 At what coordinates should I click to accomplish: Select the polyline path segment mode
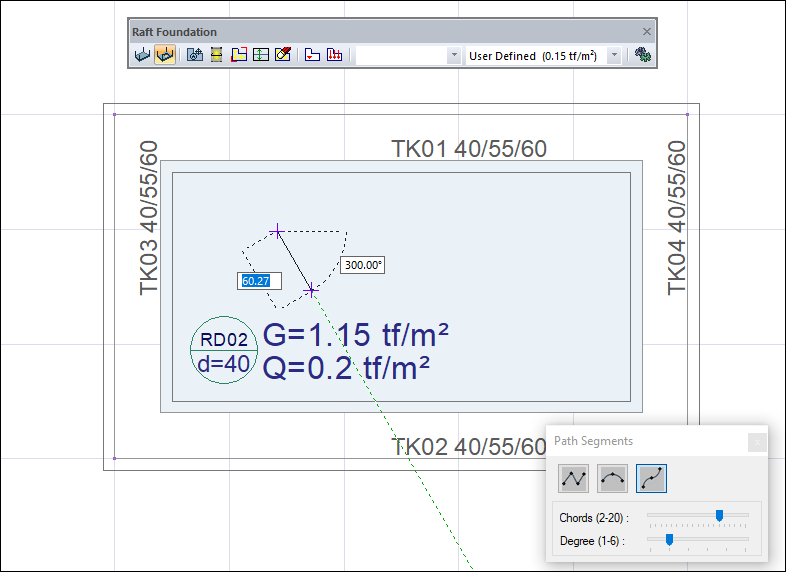[574, 479]
